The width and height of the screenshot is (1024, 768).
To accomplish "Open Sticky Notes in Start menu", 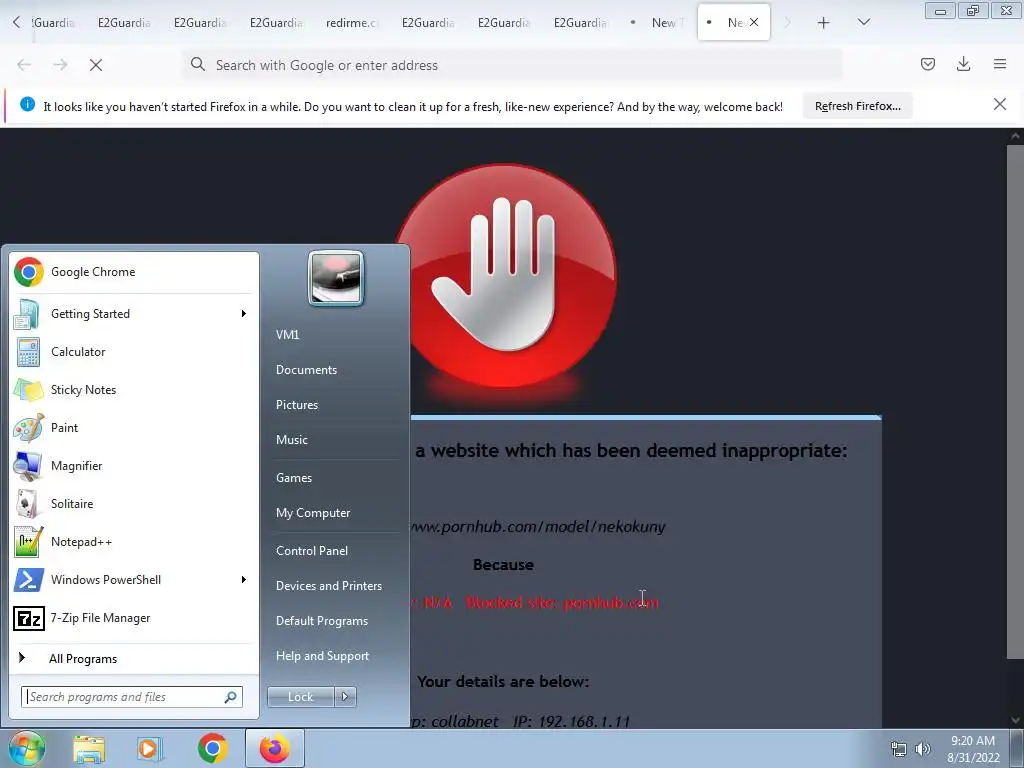I will pos(134,390).
